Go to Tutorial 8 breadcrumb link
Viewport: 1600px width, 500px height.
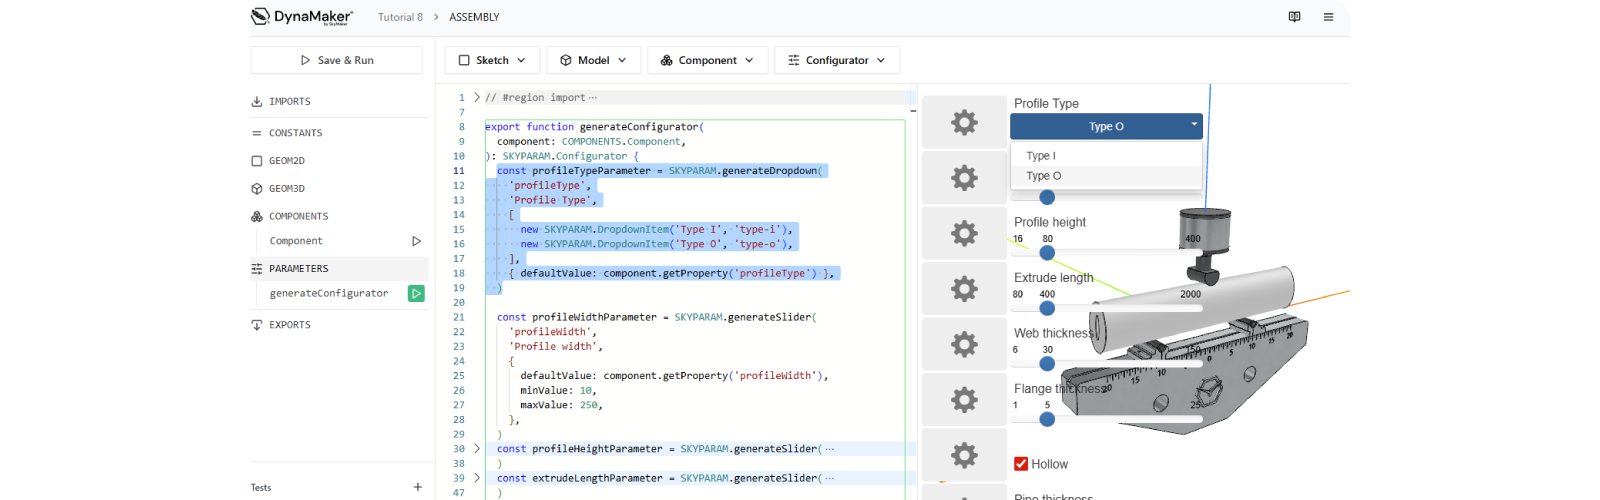coord(400,17)
